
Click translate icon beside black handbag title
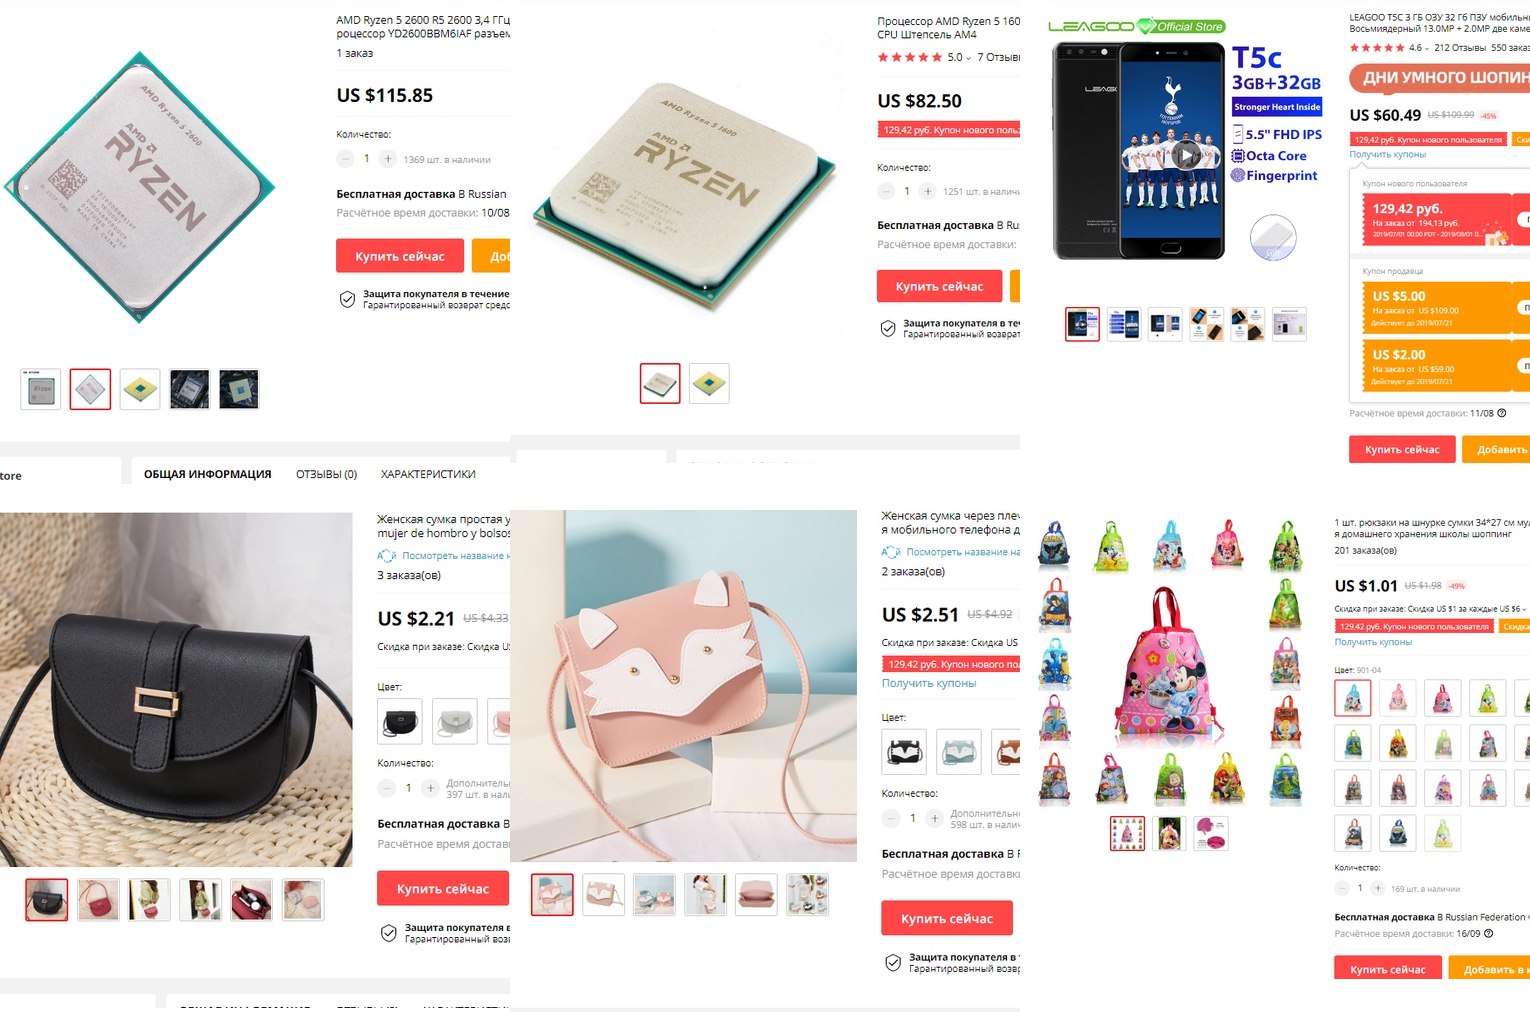387,555
